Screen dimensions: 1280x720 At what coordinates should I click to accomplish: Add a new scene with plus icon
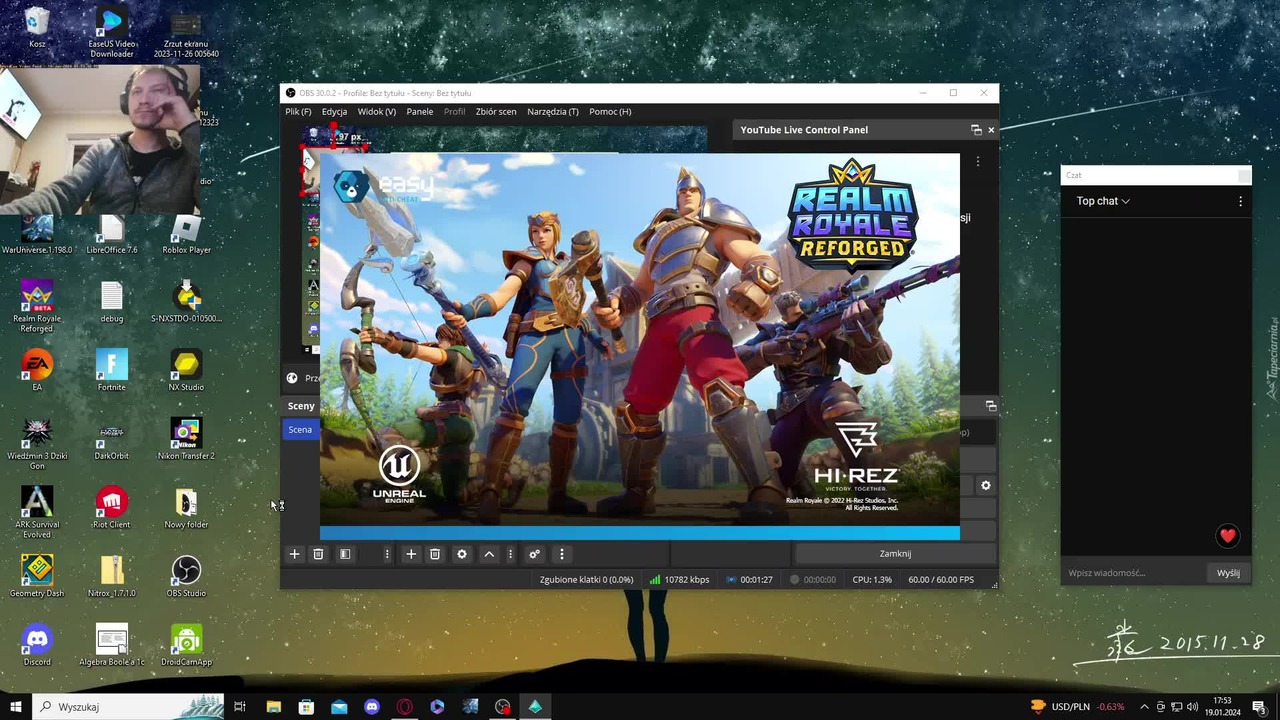coord(294,554)
